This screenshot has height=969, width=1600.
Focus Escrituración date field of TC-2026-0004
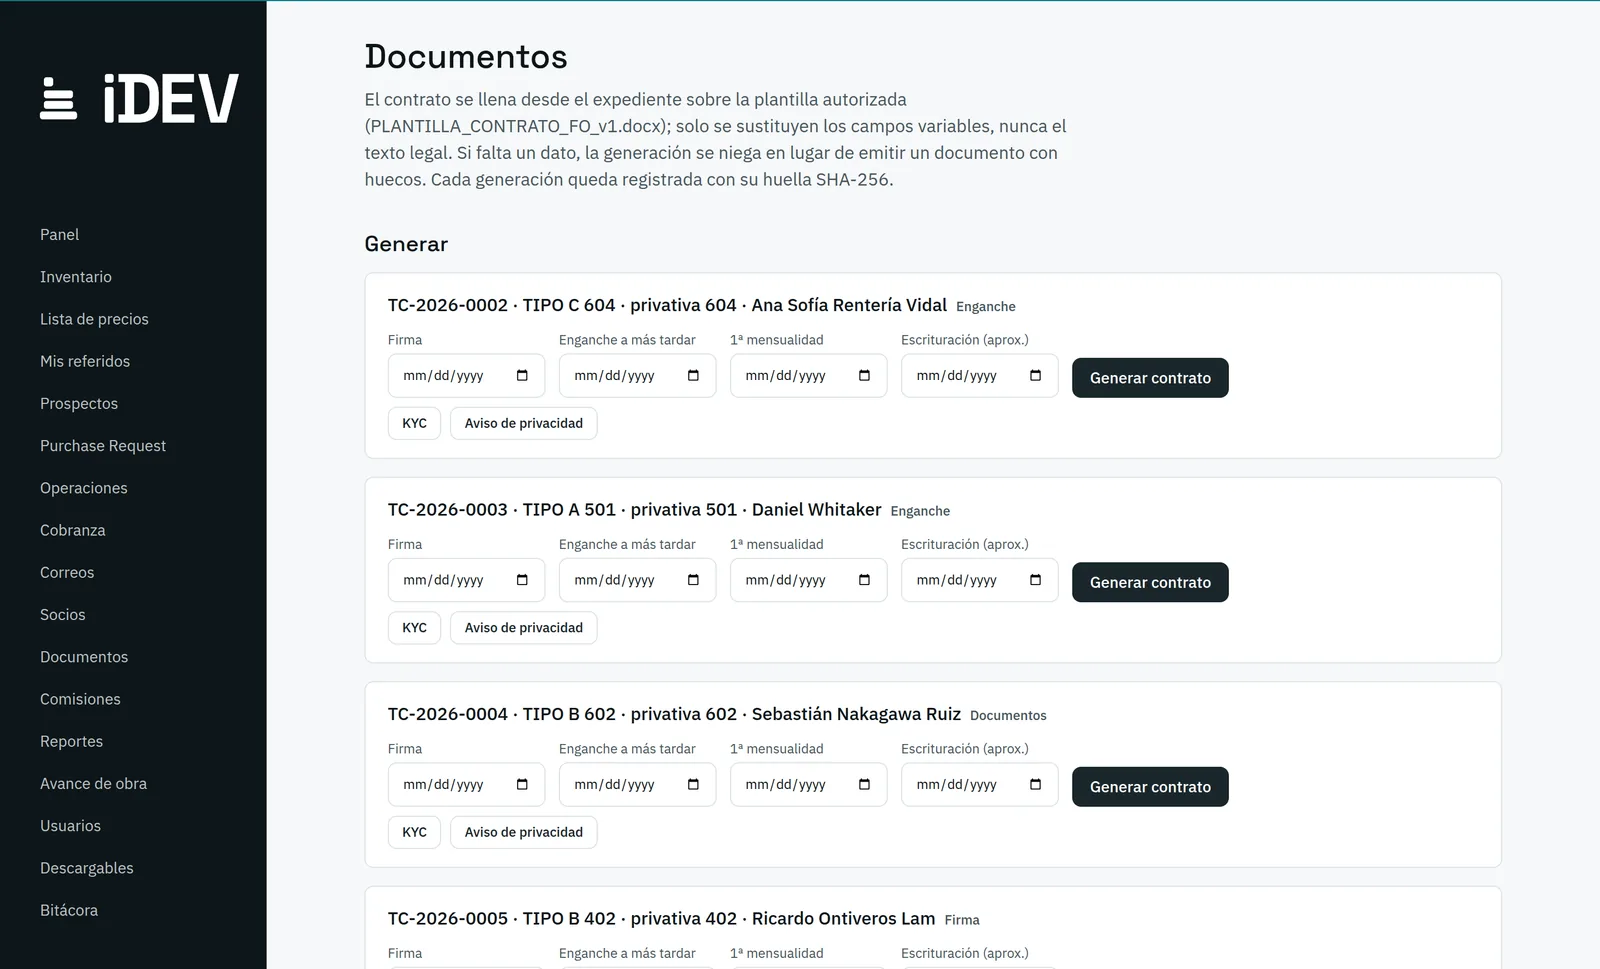(979, 785)
